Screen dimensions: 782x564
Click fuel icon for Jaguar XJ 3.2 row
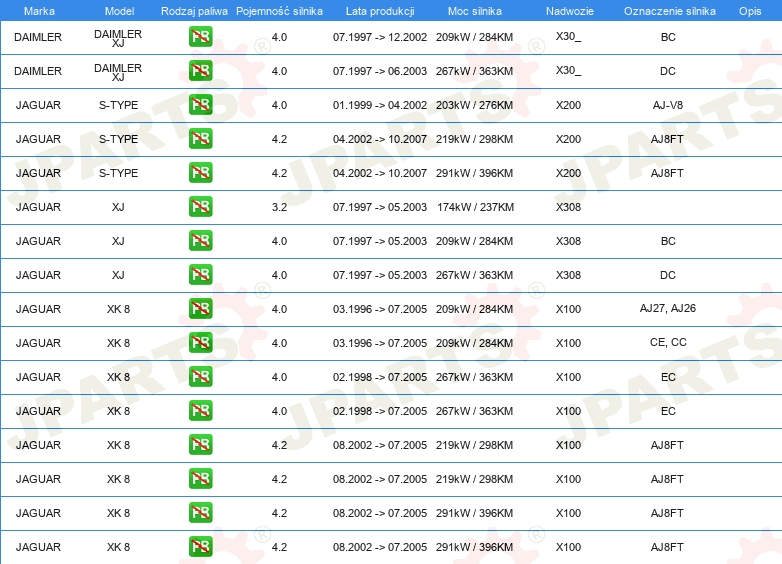click(200, 207)
